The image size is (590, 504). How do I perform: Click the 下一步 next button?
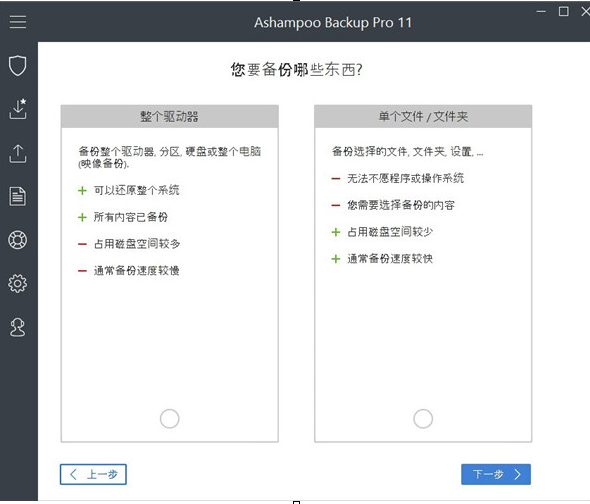click(496, 474)
